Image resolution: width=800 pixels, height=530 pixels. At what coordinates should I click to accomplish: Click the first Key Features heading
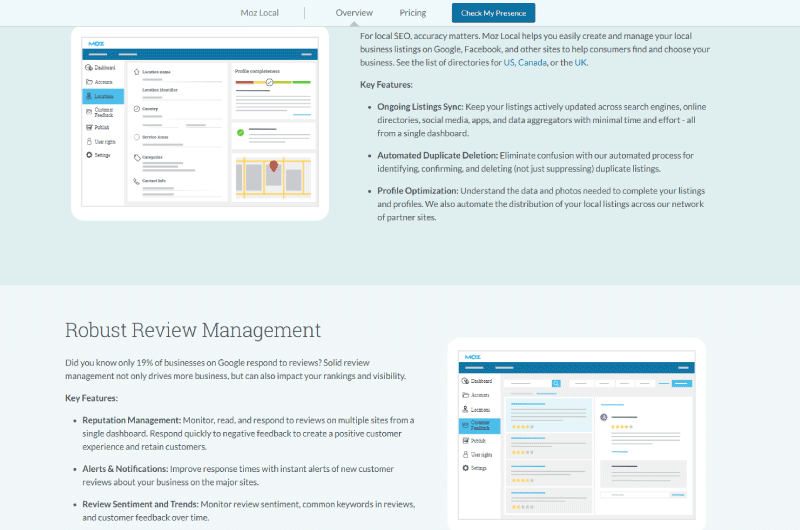pyautogui.click(x=386, y=85)
